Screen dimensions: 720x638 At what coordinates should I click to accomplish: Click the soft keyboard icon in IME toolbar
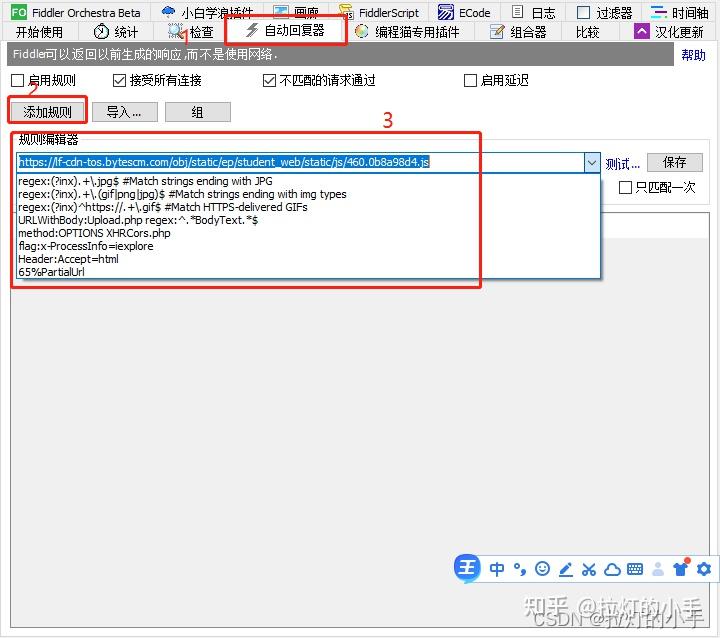tap(635, 570)
